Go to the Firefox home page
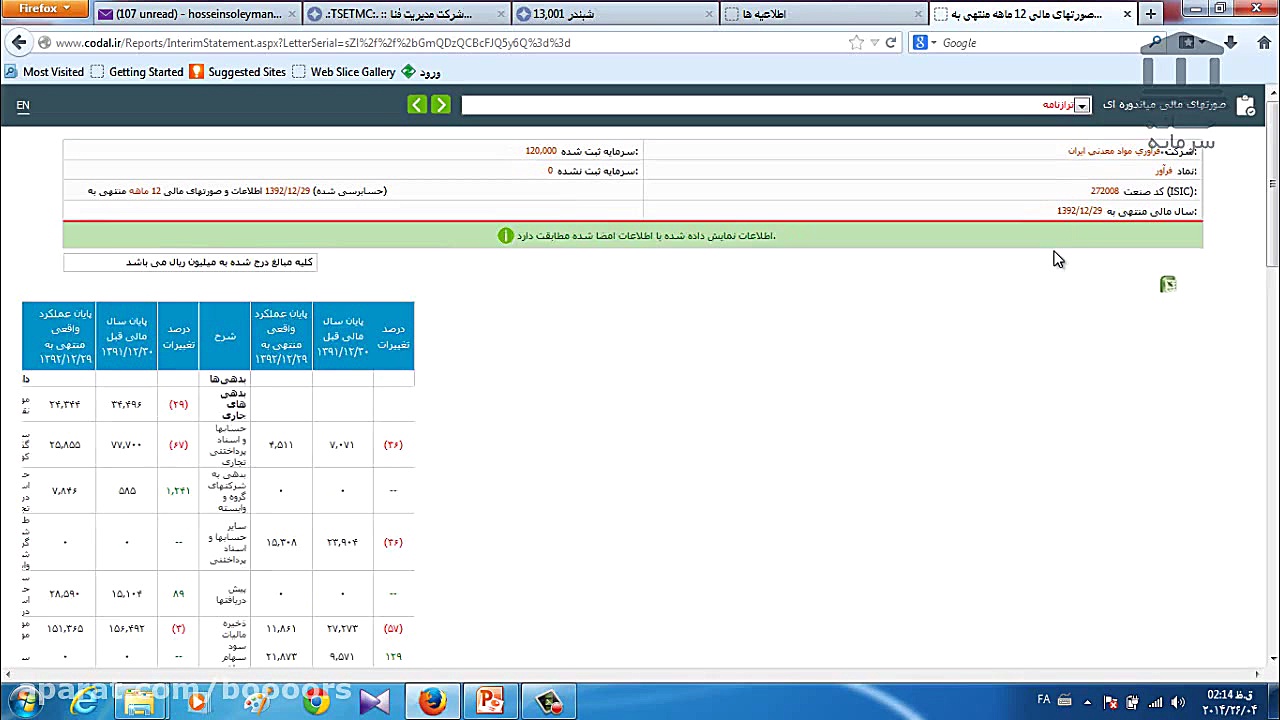 pos(1264,43)
